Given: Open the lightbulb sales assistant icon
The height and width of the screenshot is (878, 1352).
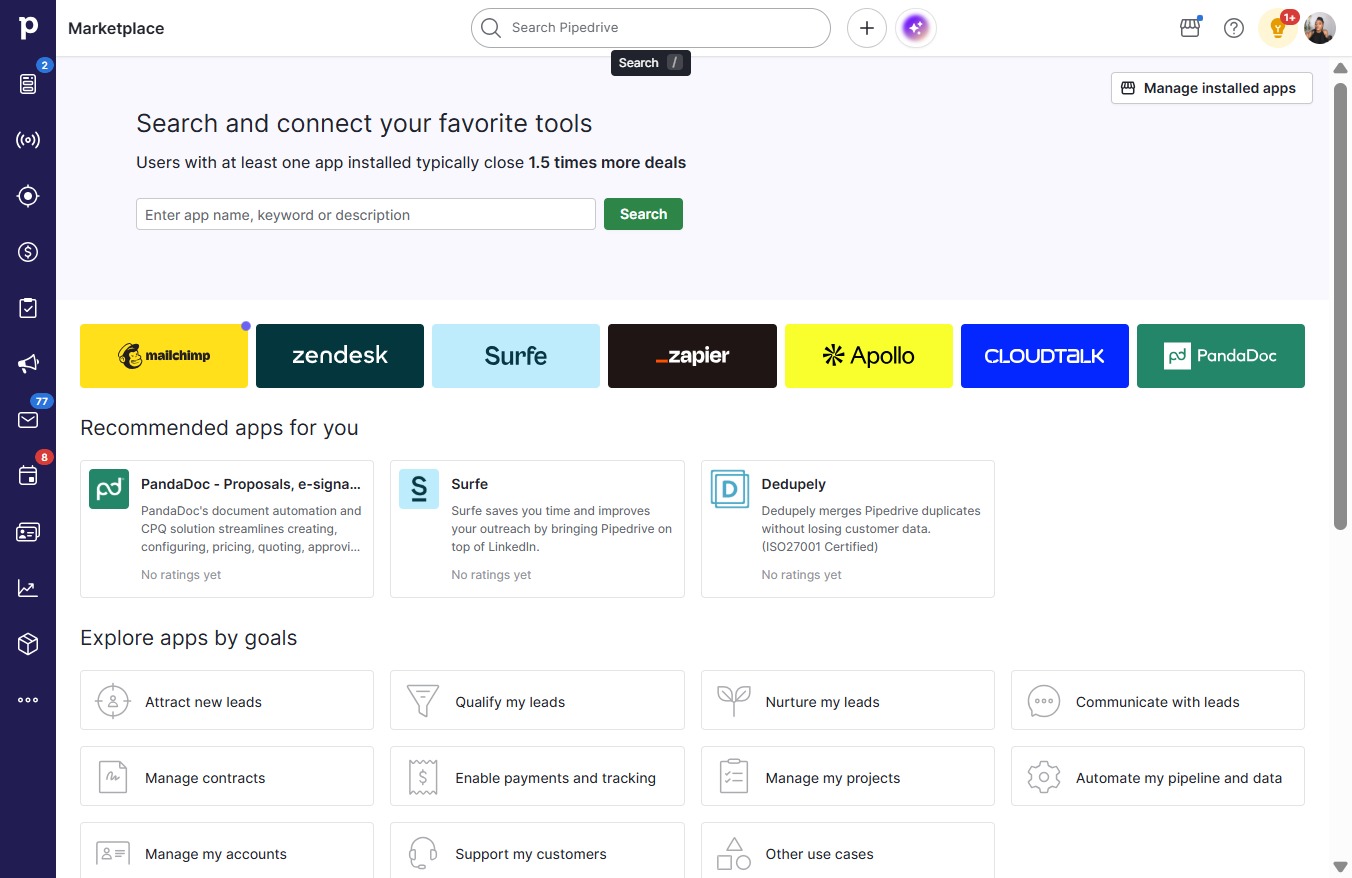Looking at the screenshot, I should [1277, 28].
